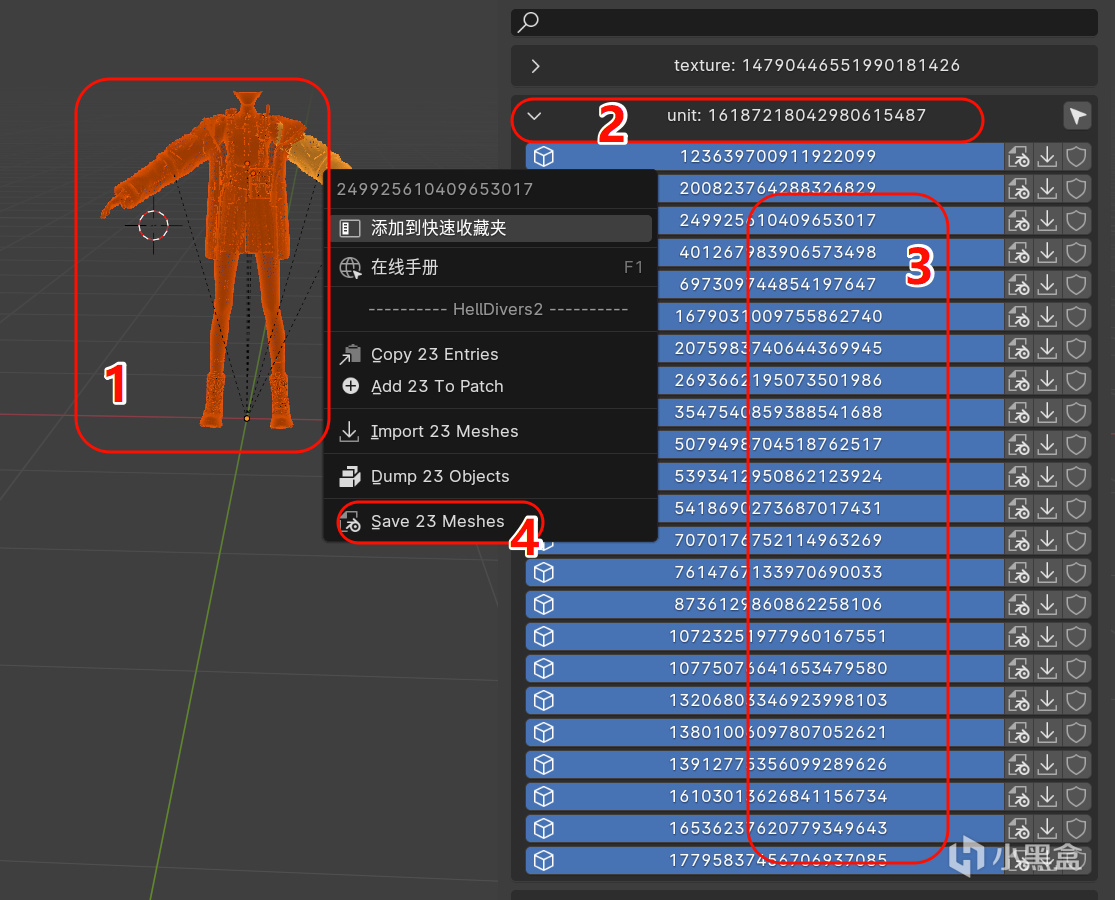
Task: Click the texture 14790446551990181426 header label
Action: [x=817, y=65]
